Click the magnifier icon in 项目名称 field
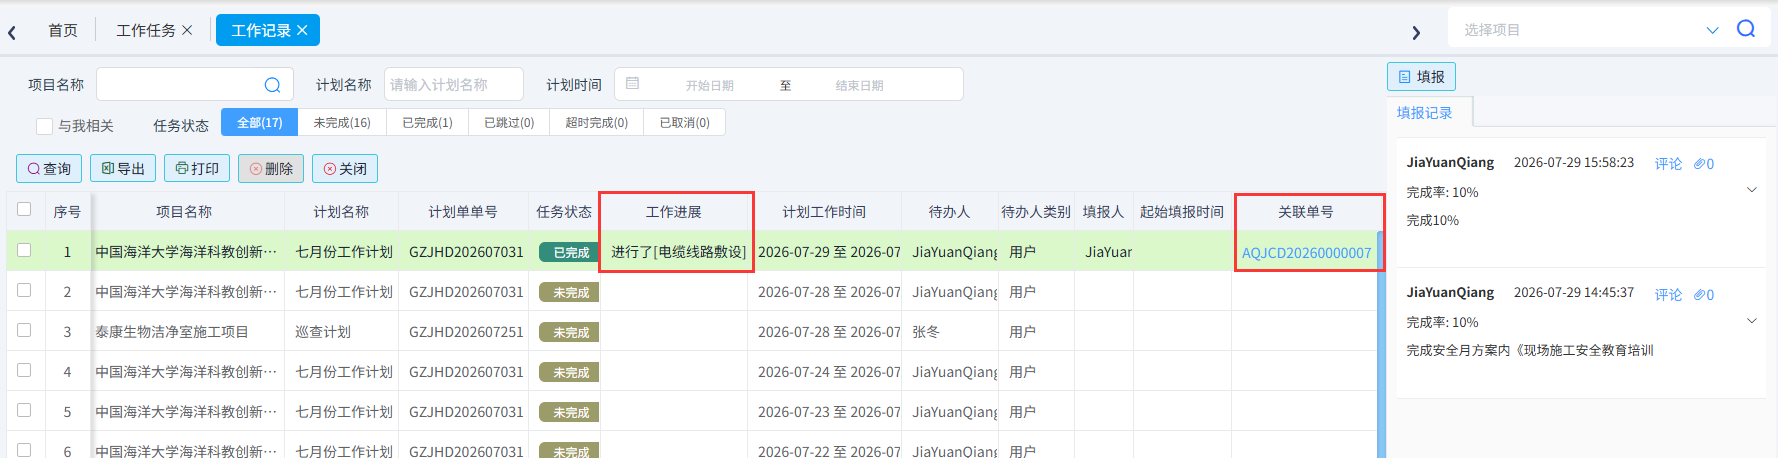The width and height of the screenshot is (1778, 458). click(x=272, y=85)
